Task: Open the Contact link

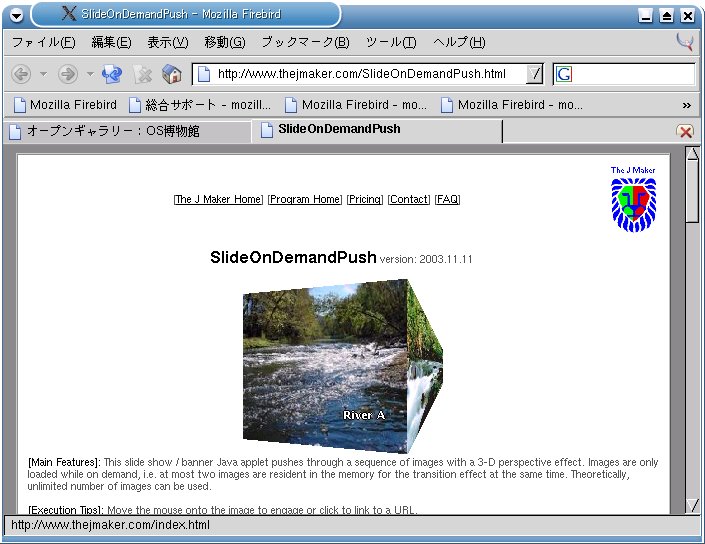Action: 409,199
